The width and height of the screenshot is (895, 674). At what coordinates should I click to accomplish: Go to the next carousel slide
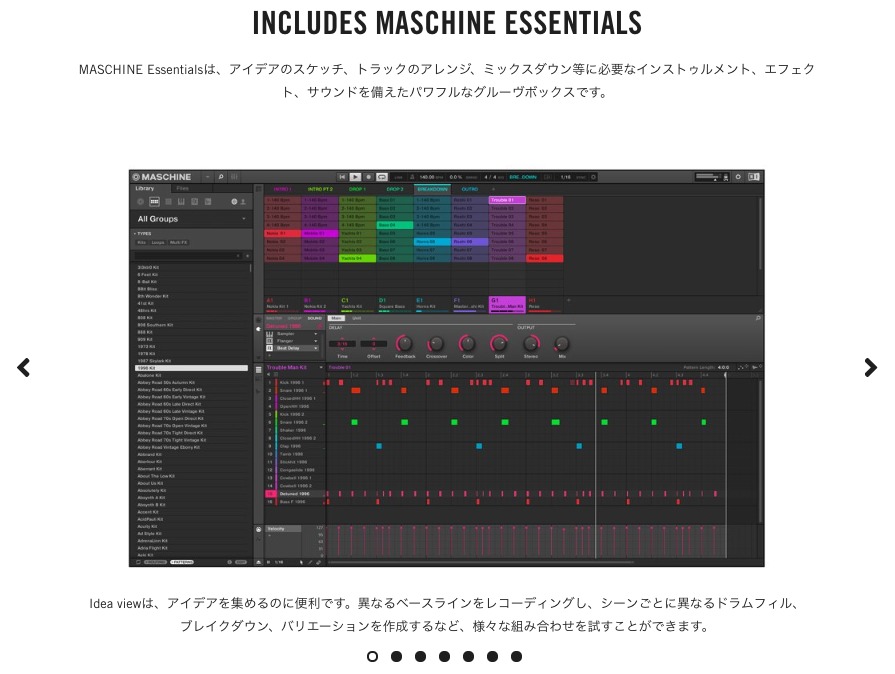[x=870, y=368]
